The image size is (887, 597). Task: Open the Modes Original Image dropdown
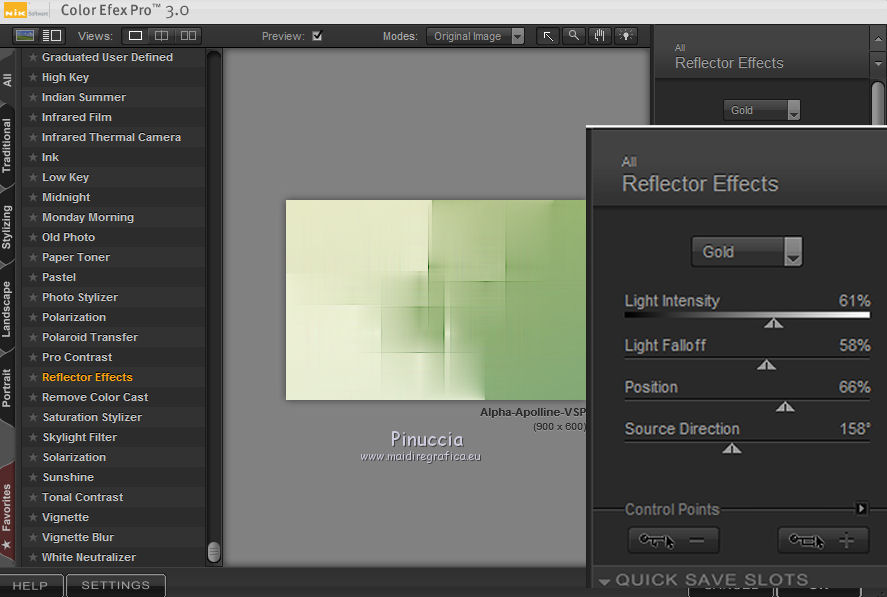(475, 36)
